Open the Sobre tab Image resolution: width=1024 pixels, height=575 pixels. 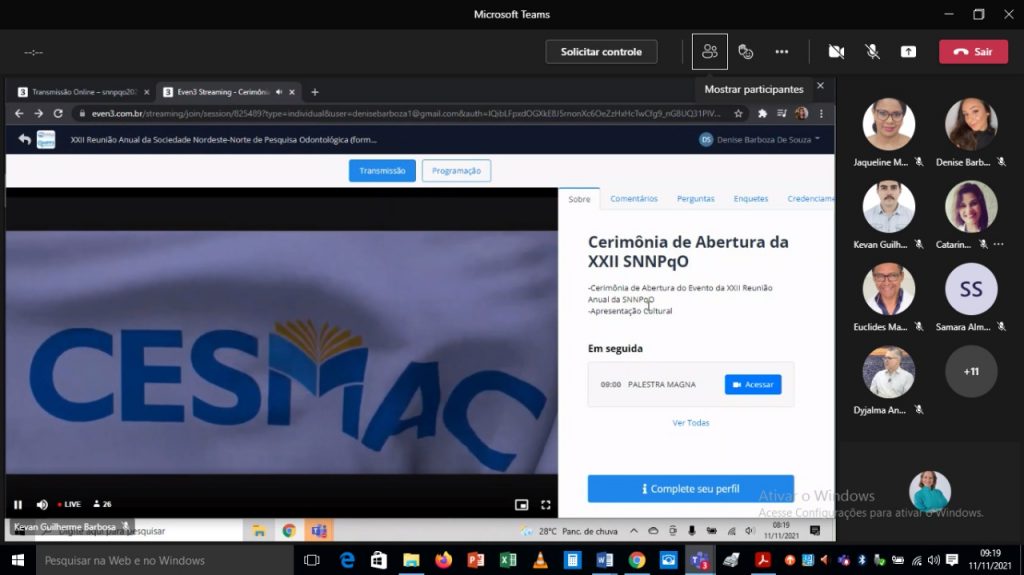(x=579, y=199)
